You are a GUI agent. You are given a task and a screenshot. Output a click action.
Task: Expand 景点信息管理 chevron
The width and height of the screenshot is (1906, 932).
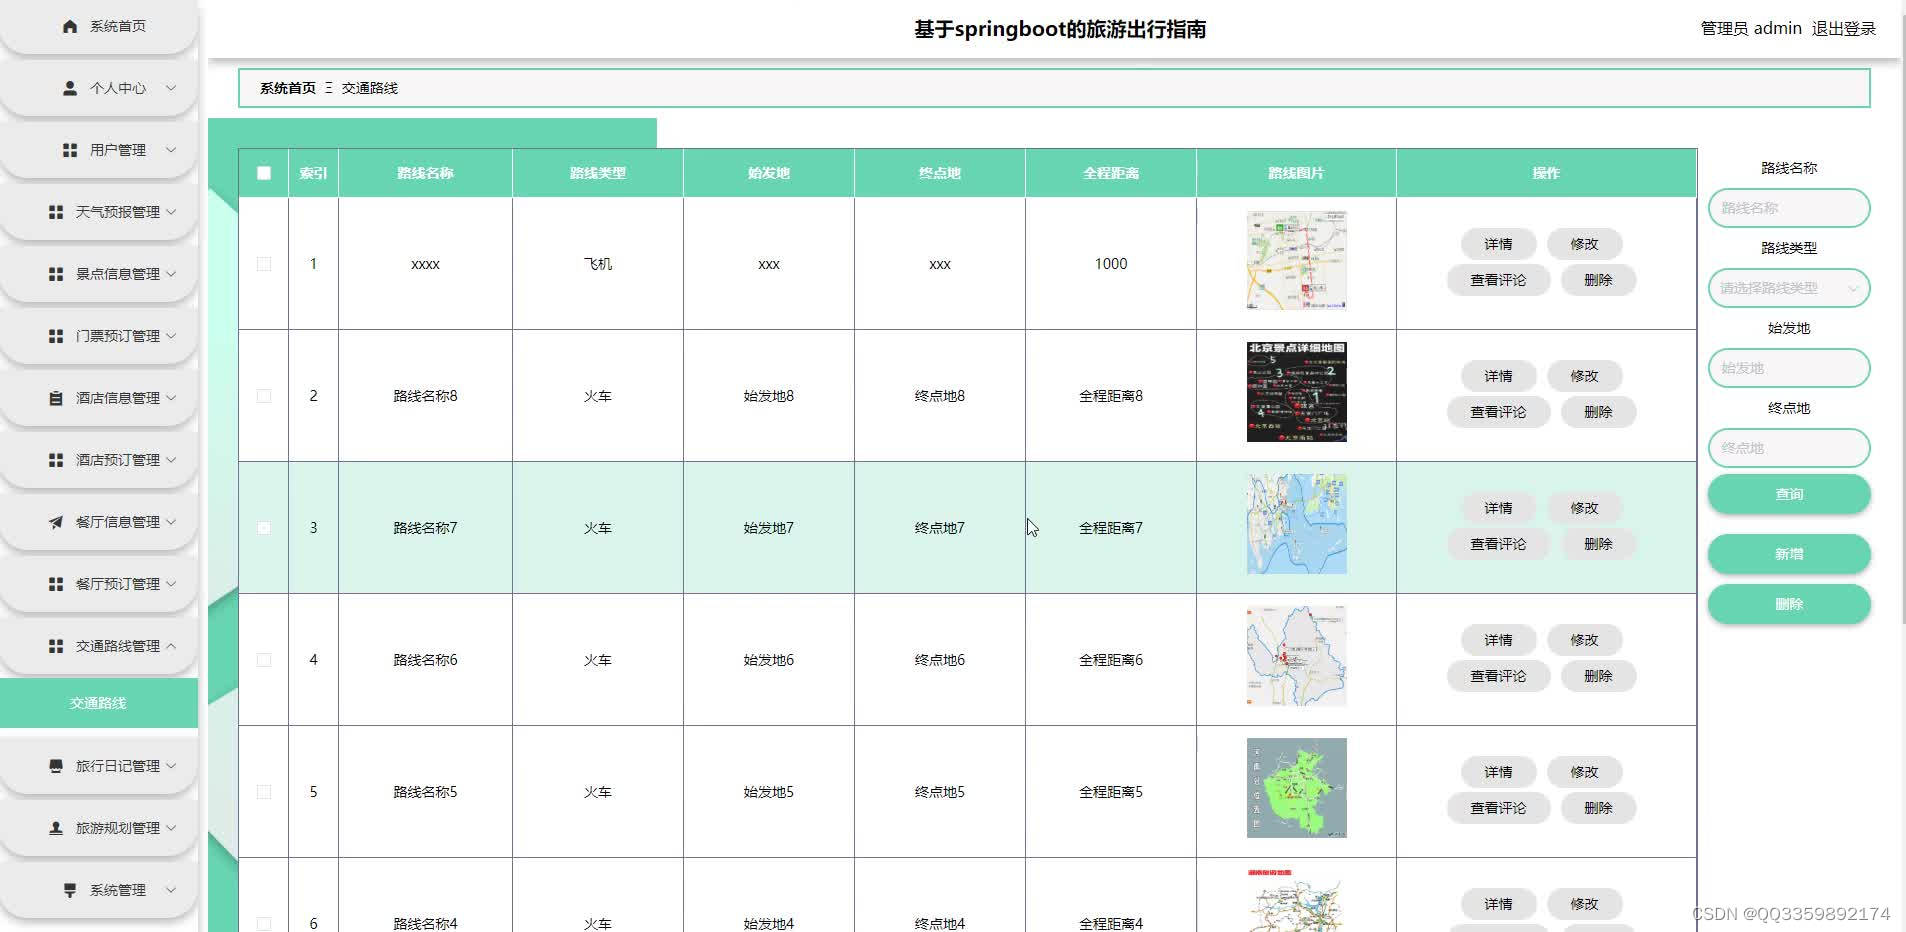[x=171, y=274]
